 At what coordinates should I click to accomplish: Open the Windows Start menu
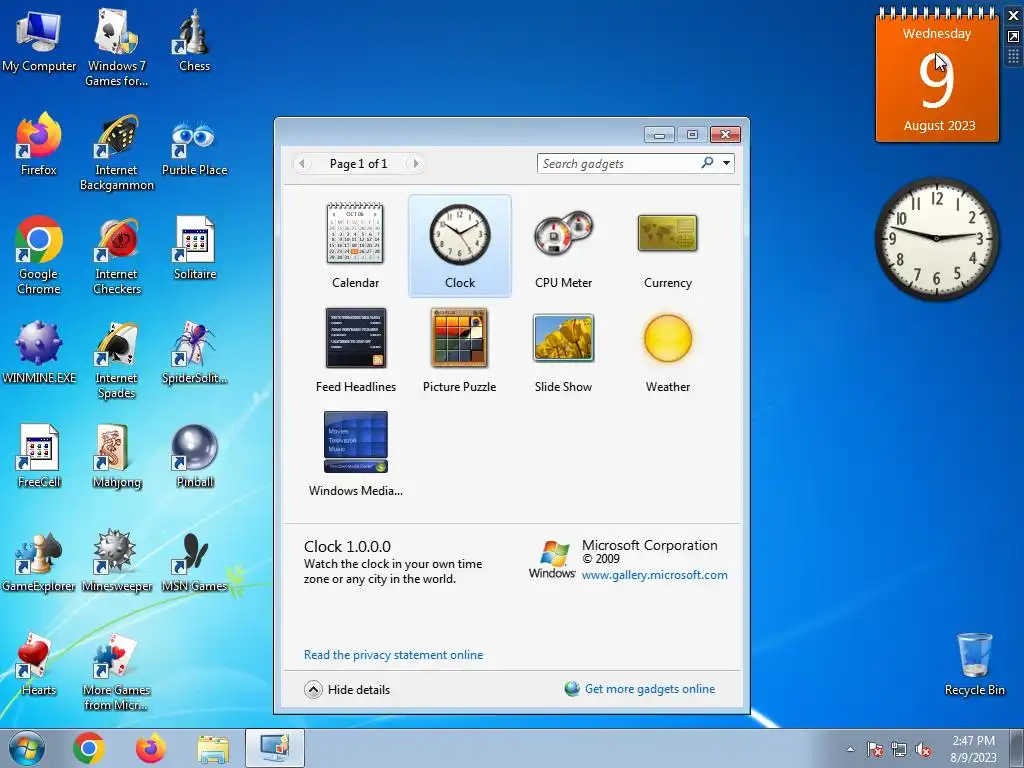(x=27, y=748)
